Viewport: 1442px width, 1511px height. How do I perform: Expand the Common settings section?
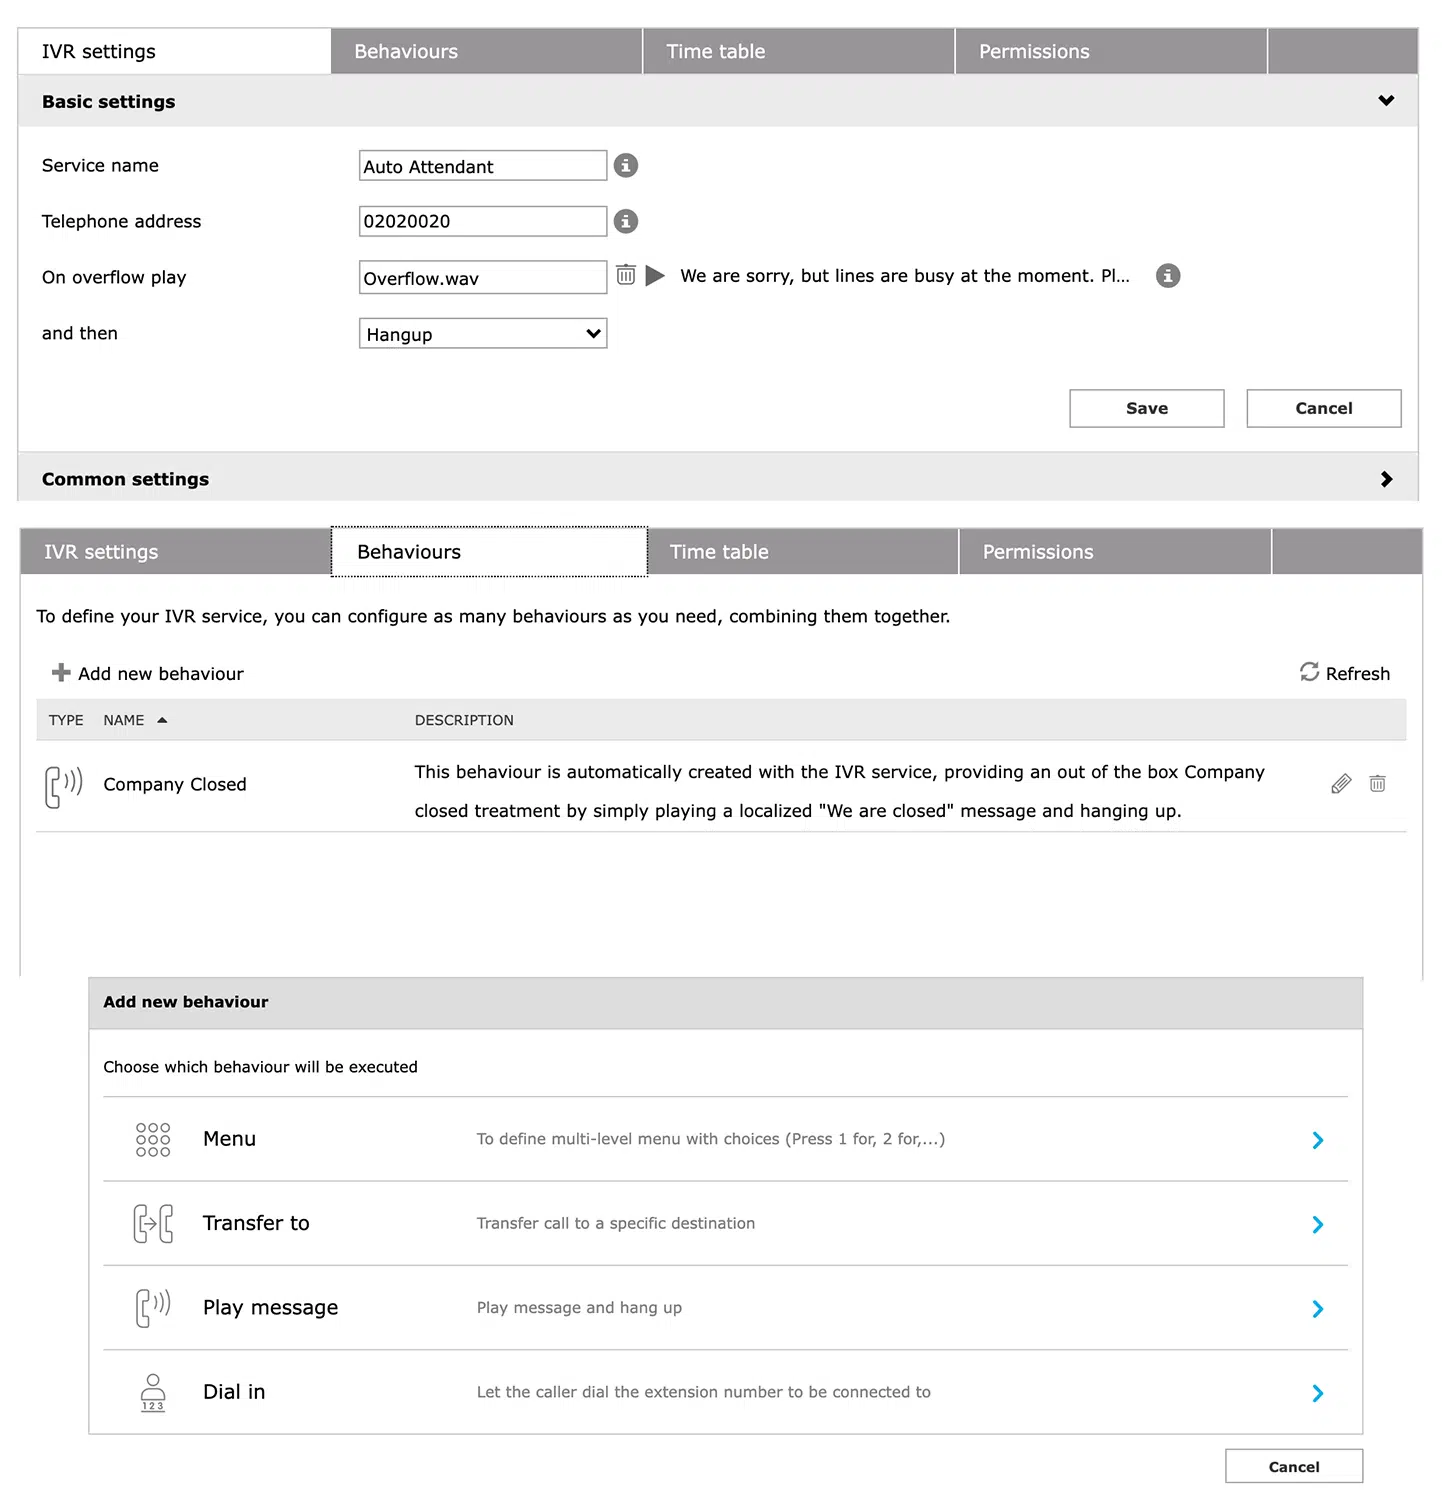[1385, 479]
